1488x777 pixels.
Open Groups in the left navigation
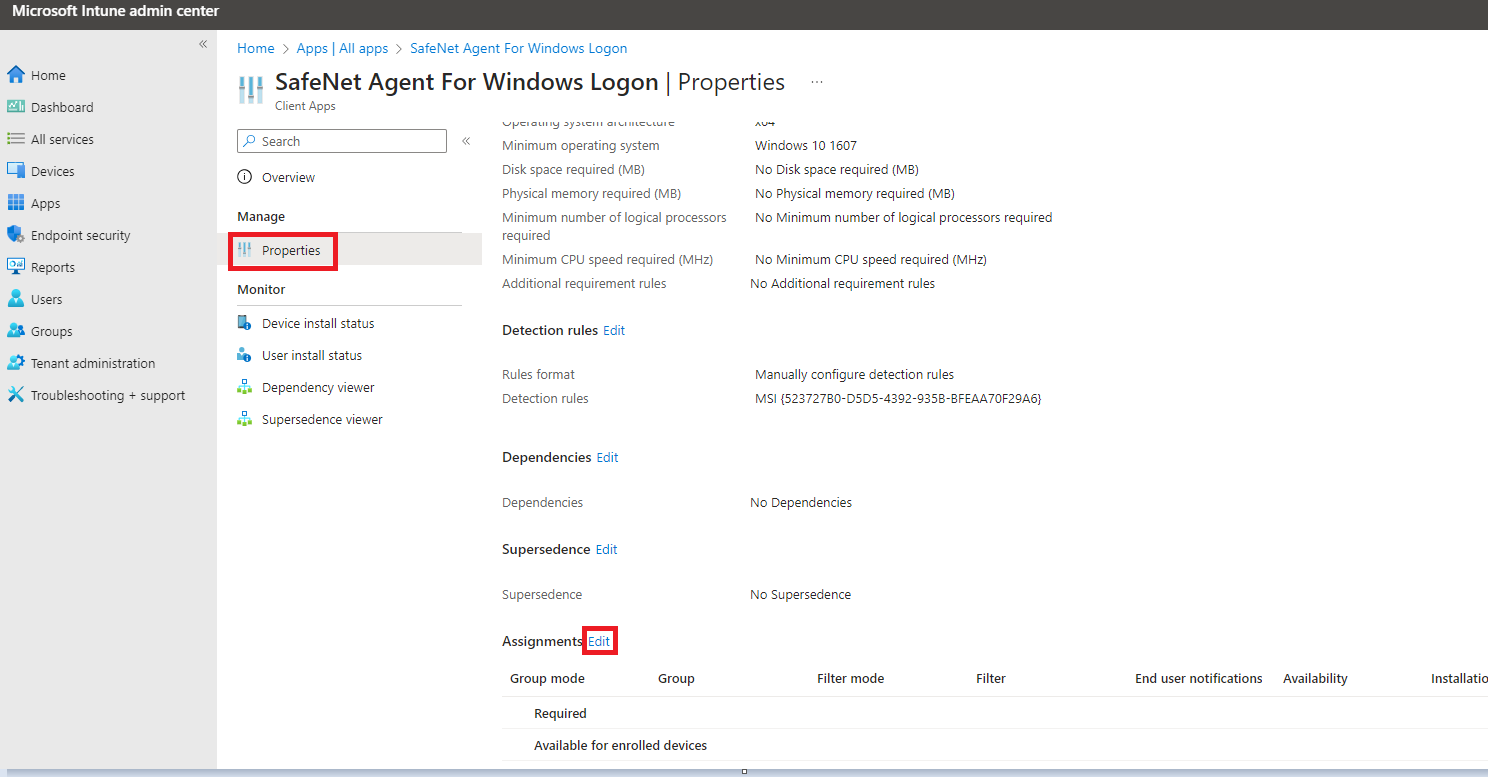52,331
